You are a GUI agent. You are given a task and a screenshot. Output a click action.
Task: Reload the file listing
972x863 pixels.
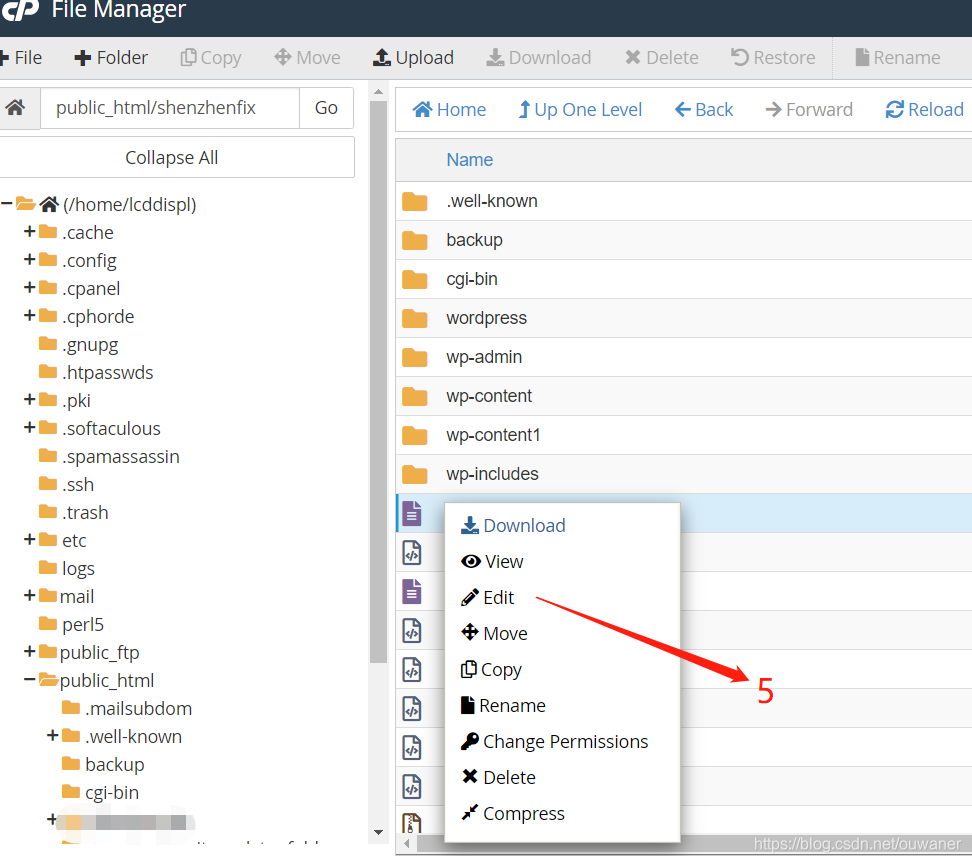coord(924,110)
